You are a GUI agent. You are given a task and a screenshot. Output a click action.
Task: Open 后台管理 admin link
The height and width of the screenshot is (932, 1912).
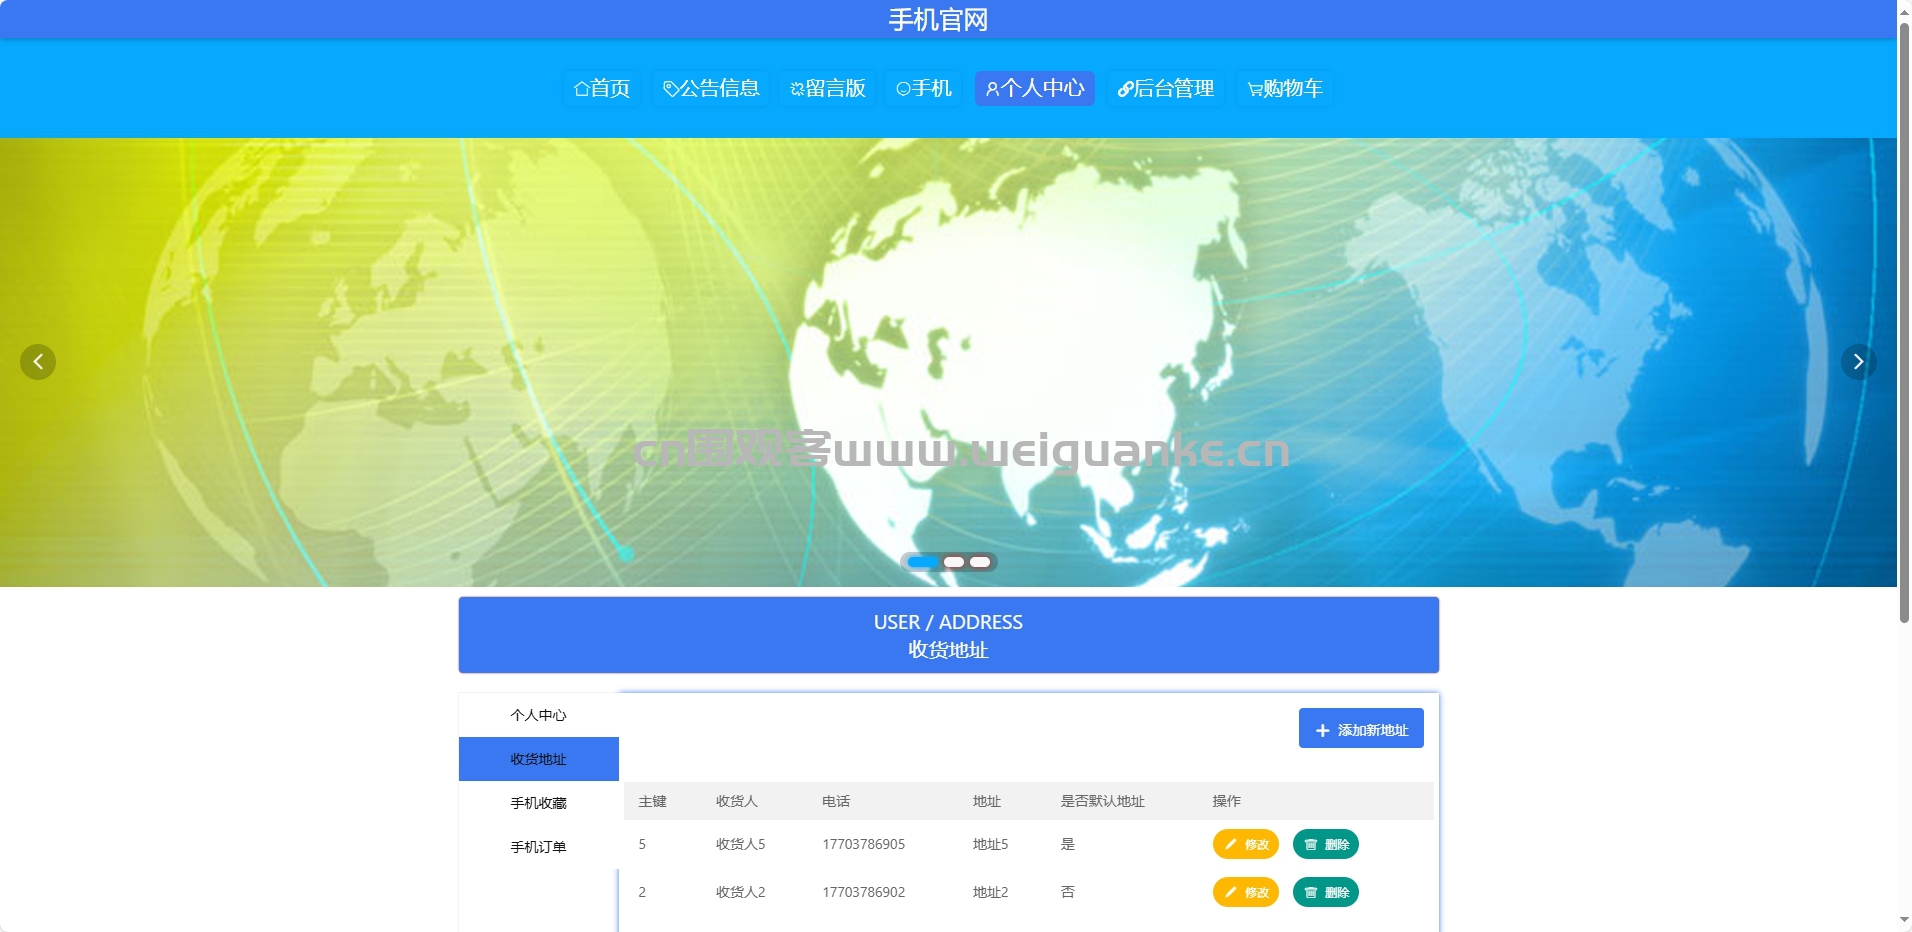coord(1166,88)
